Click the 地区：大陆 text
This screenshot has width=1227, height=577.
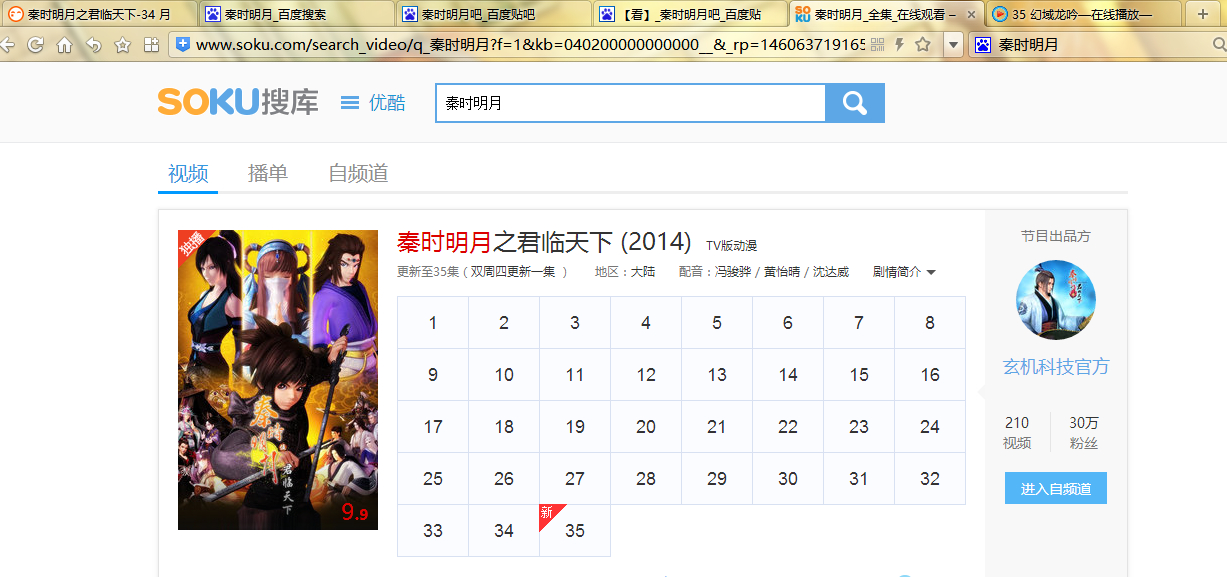coord(625,272)
